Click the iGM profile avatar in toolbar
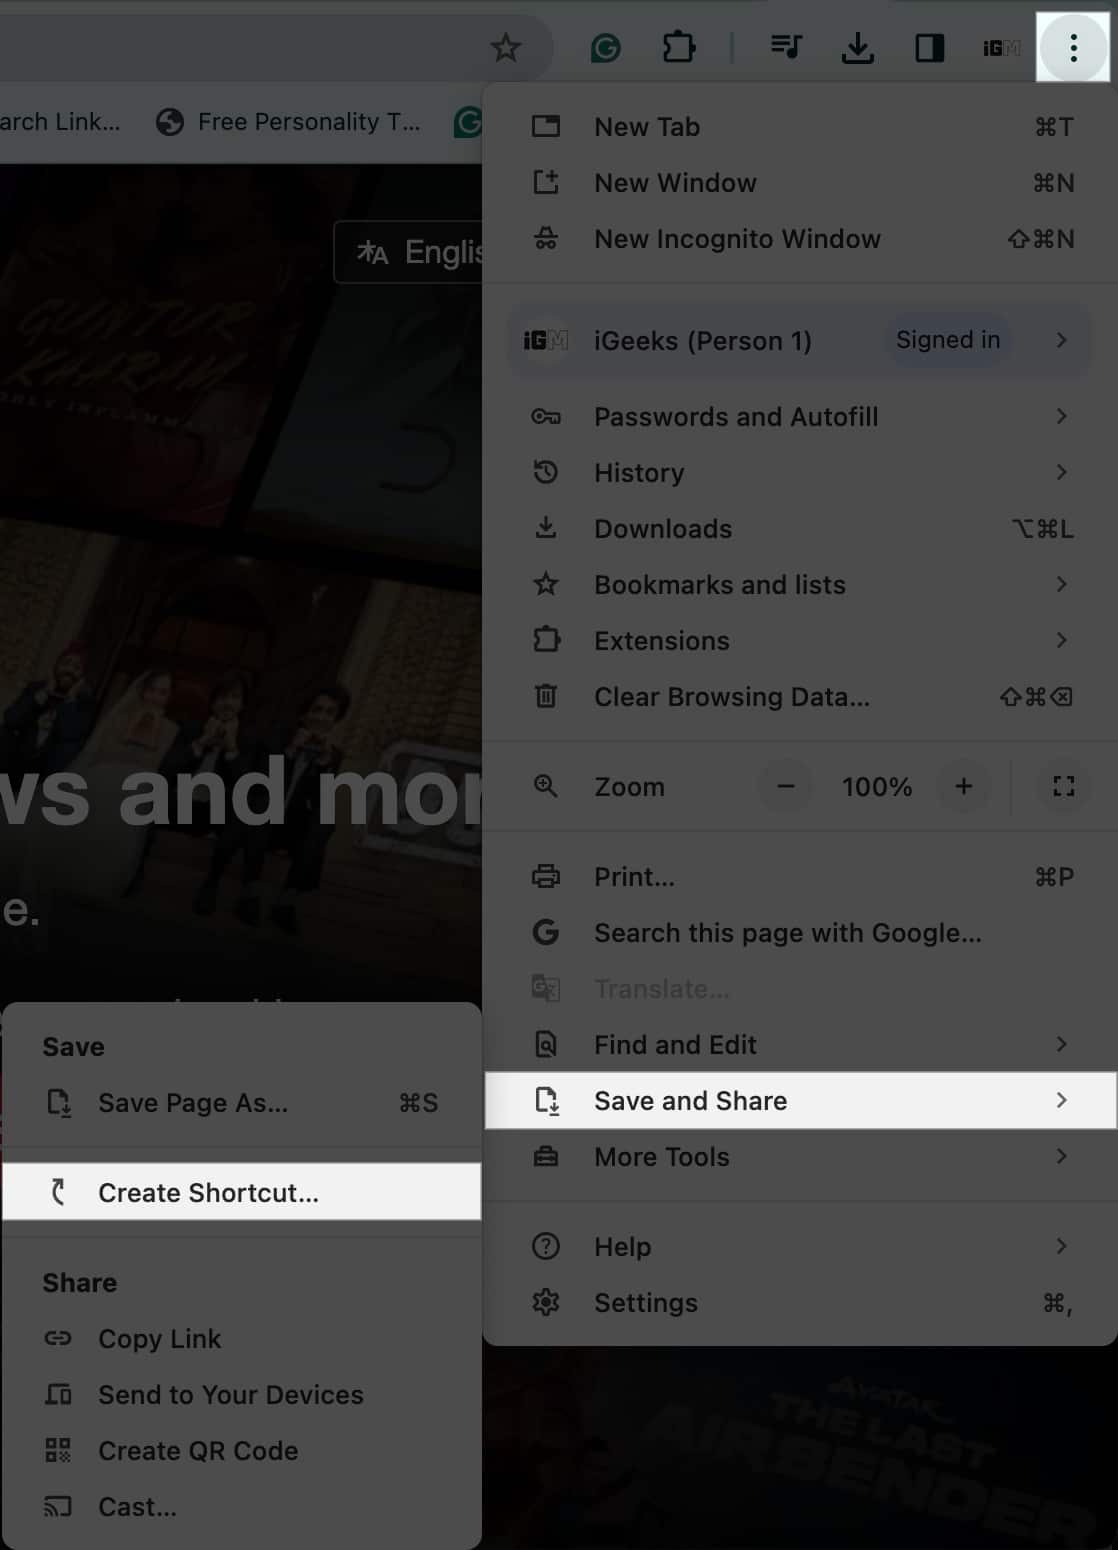The image size is (1118, 1550). point(1001,47)
